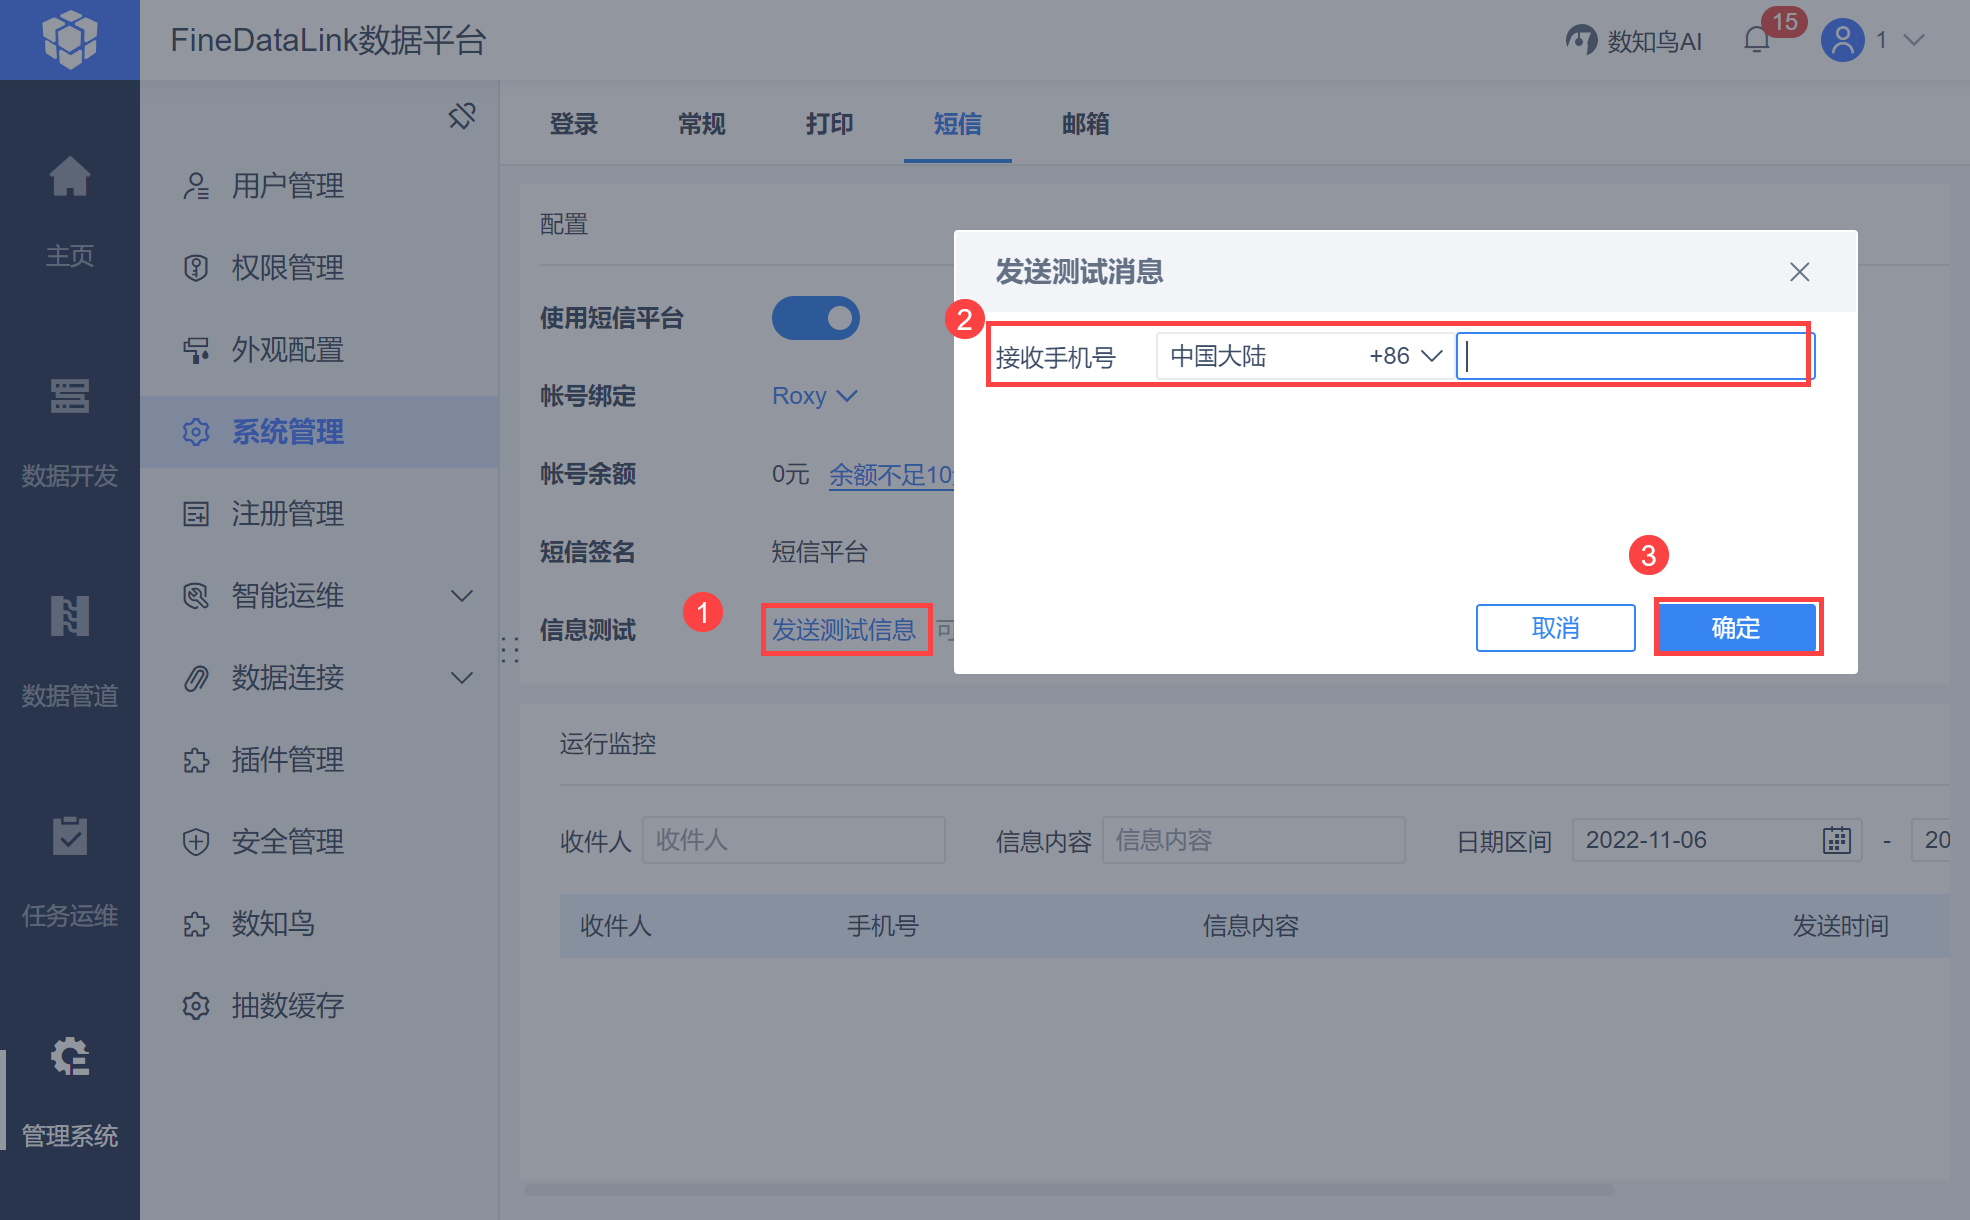This screenshot has height=1220, width=1970.
Task: Open the Roxy account dropdown
Action: [814, 396]
